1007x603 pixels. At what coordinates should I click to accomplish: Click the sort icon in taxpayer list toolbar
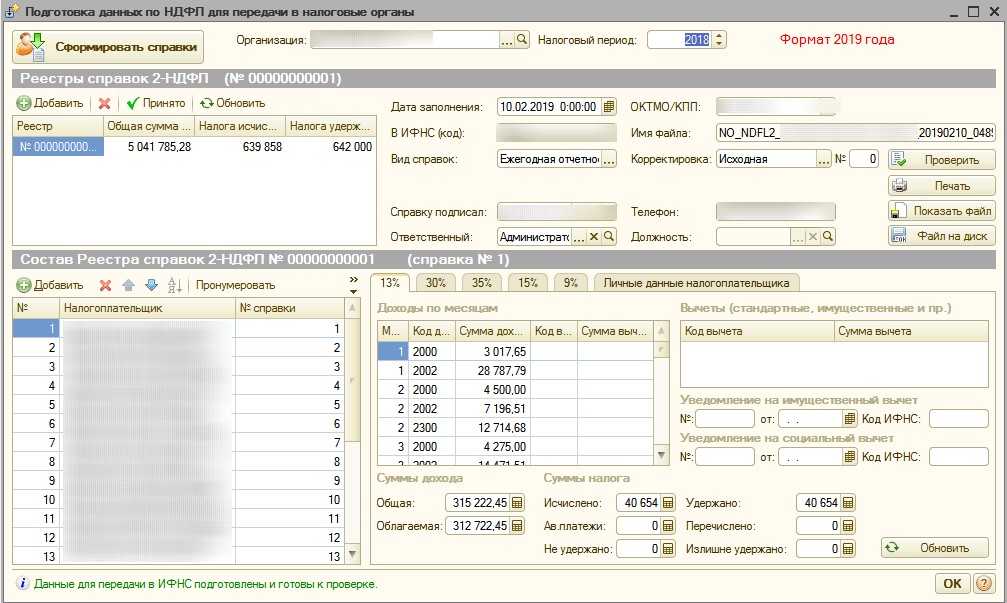175,285
